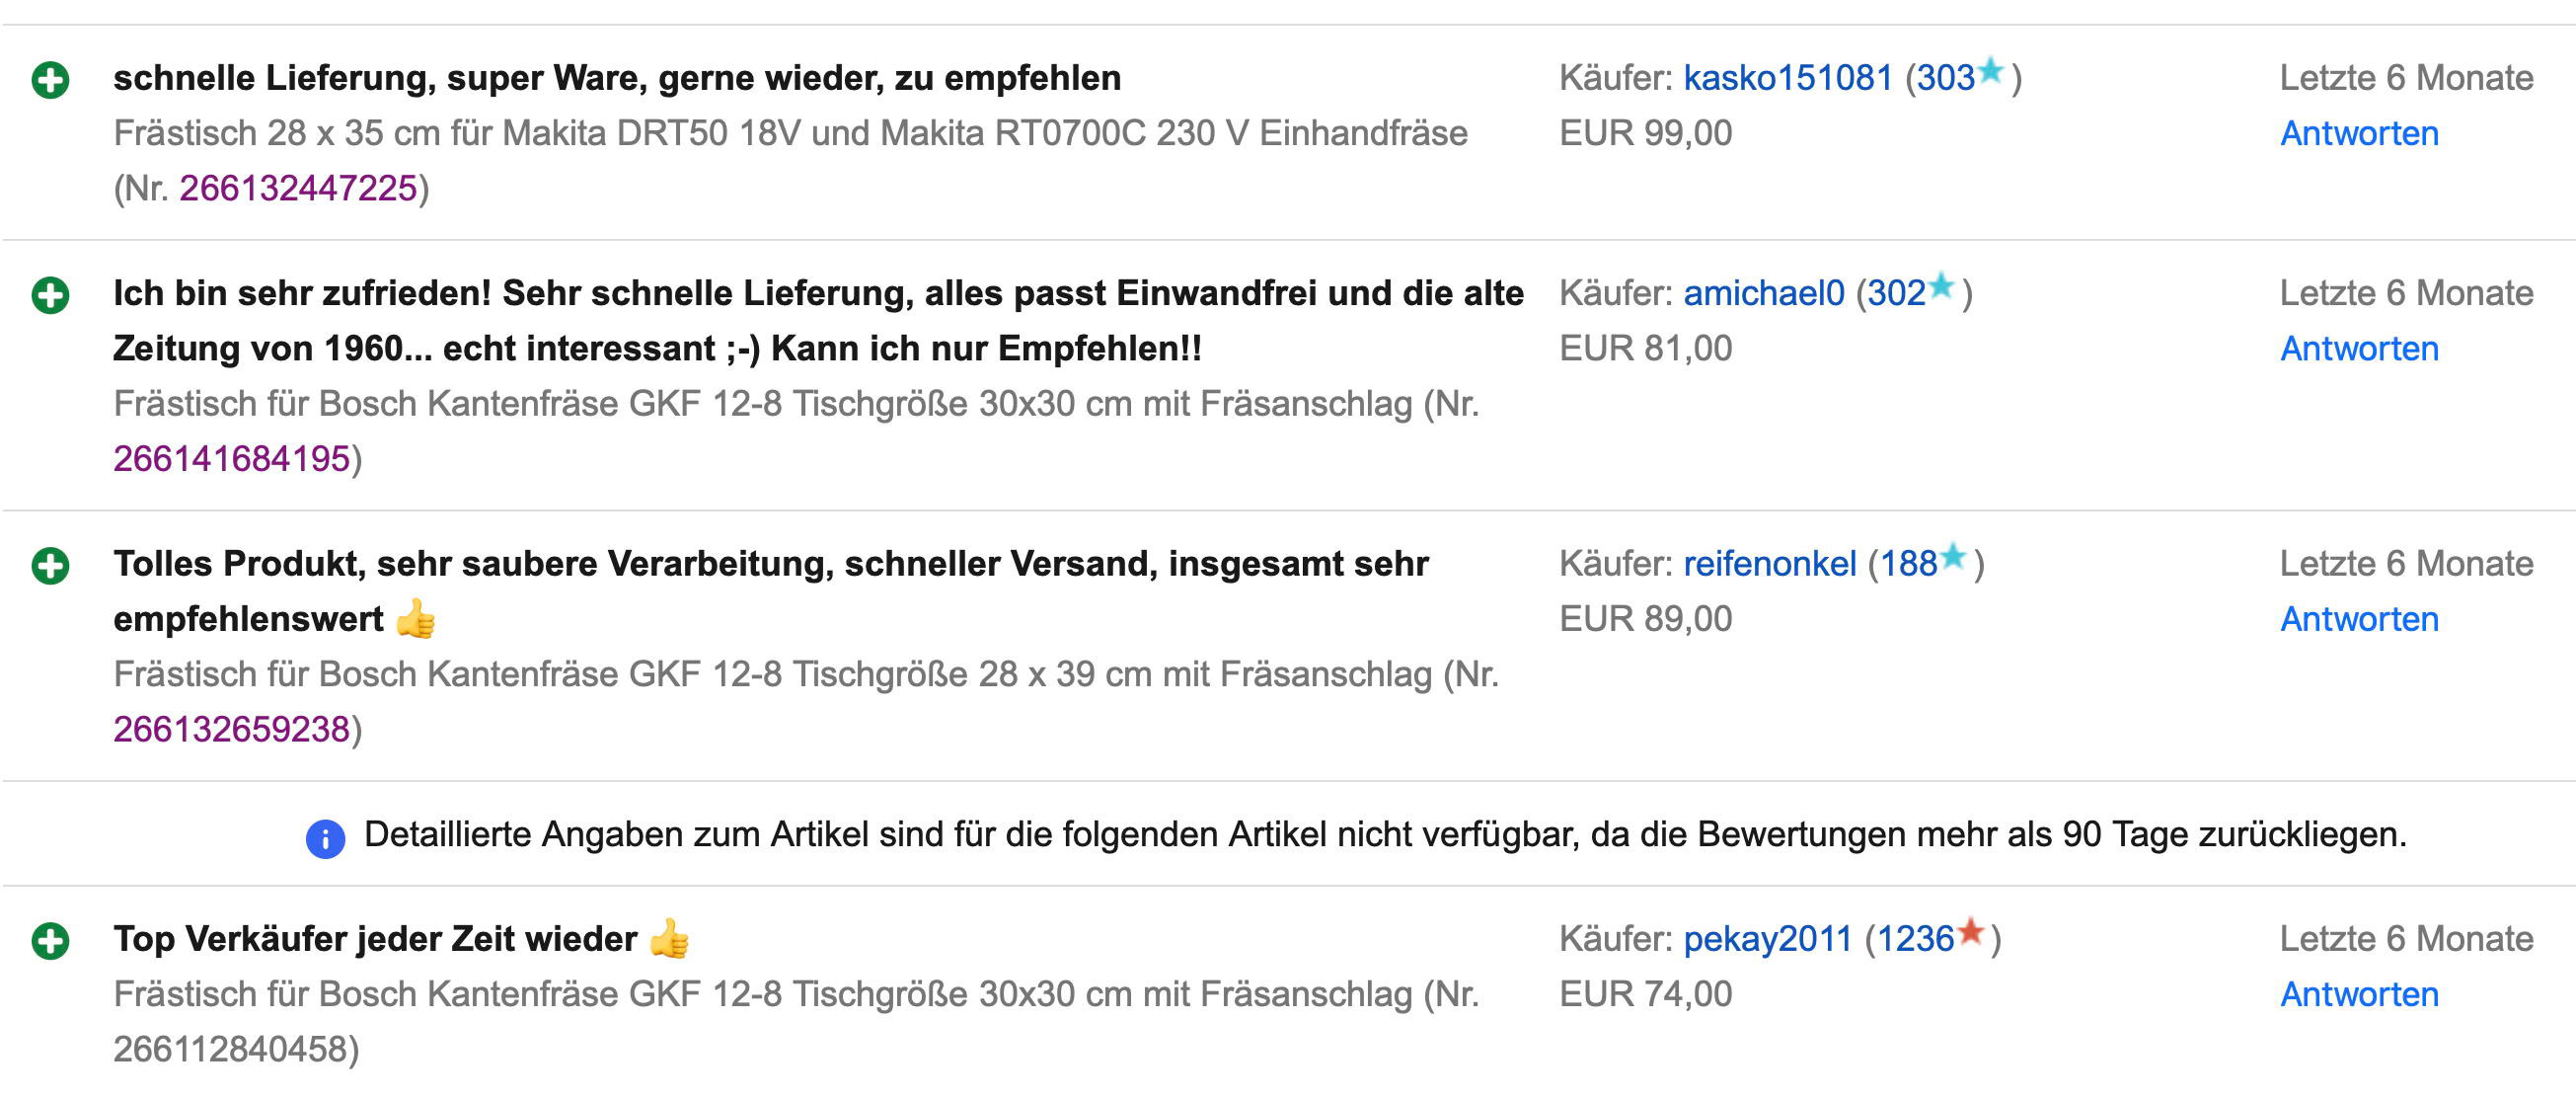Click the red star next to pekay2011's score
Viewport: 2576px width, 1098px height.
pos(1970,931)
